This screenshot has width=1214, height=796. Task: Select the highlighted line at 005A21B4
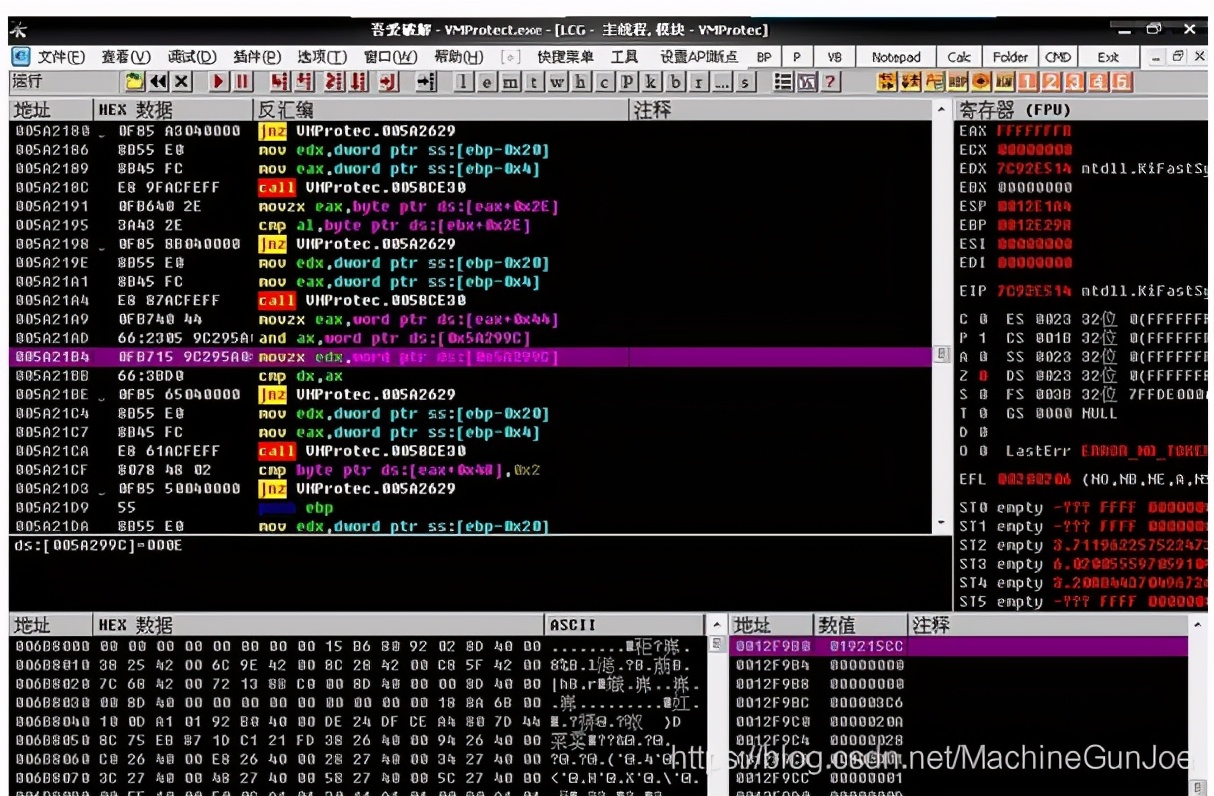tap(471, 357)
